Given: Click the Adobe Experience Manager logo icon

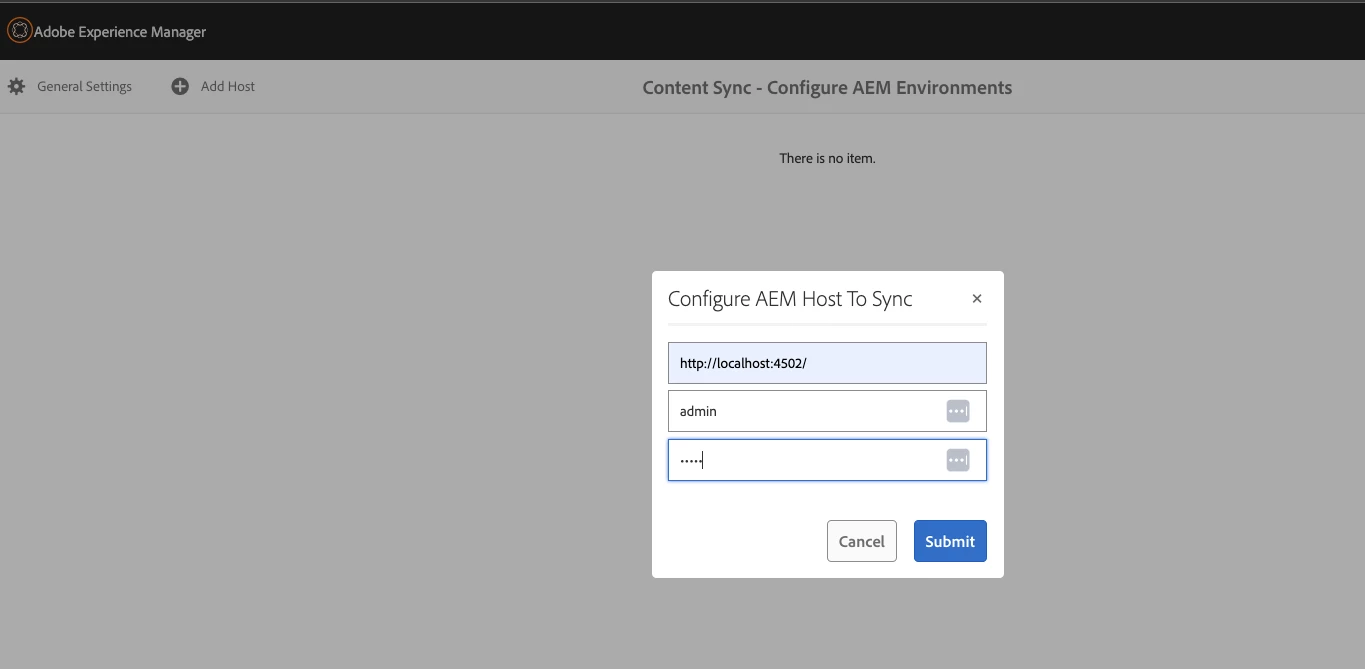Looking at the screenshot, I should click(x=20, y=31).
